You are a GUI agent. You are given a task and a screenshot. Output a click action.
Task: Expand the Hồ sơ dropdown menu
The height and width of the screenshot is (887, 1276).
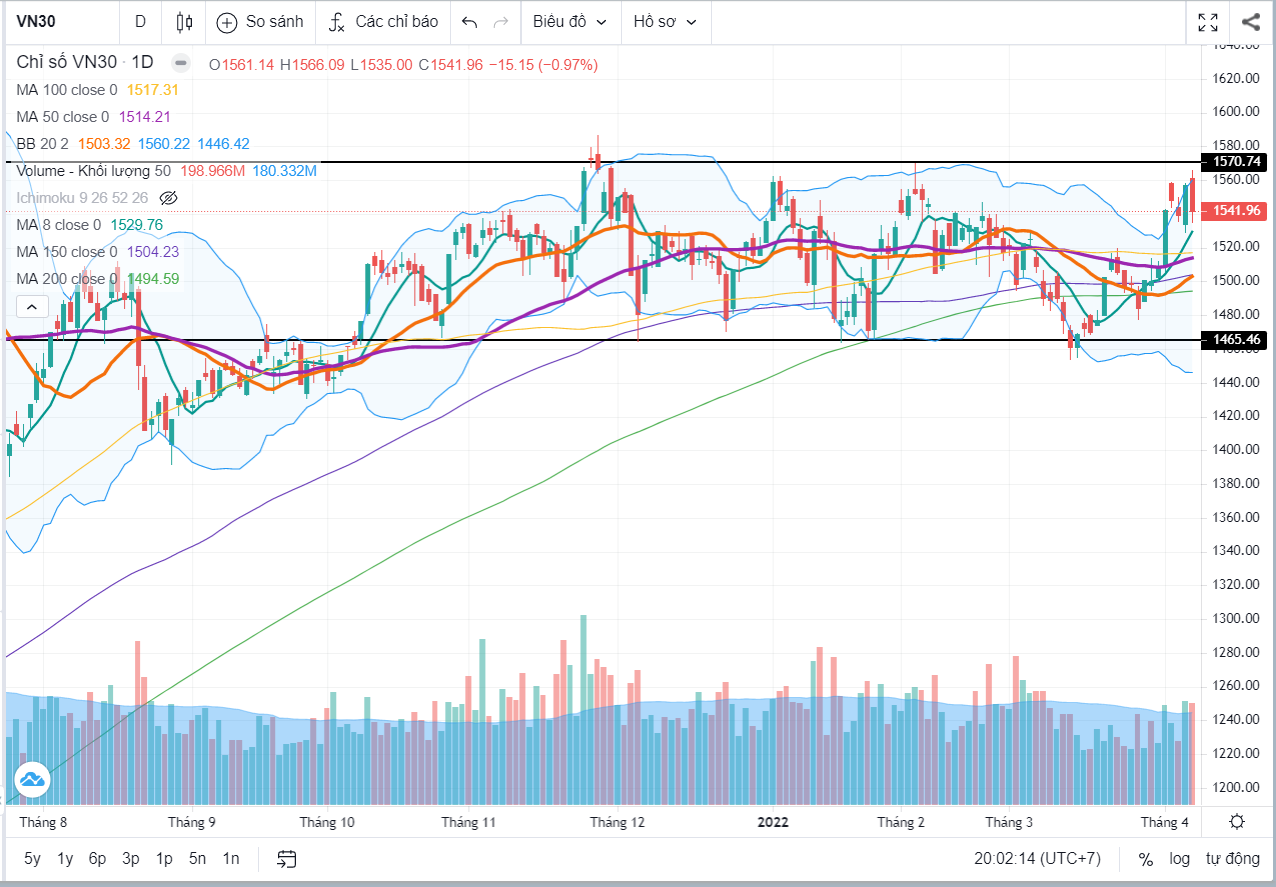(x=665, y=22)
